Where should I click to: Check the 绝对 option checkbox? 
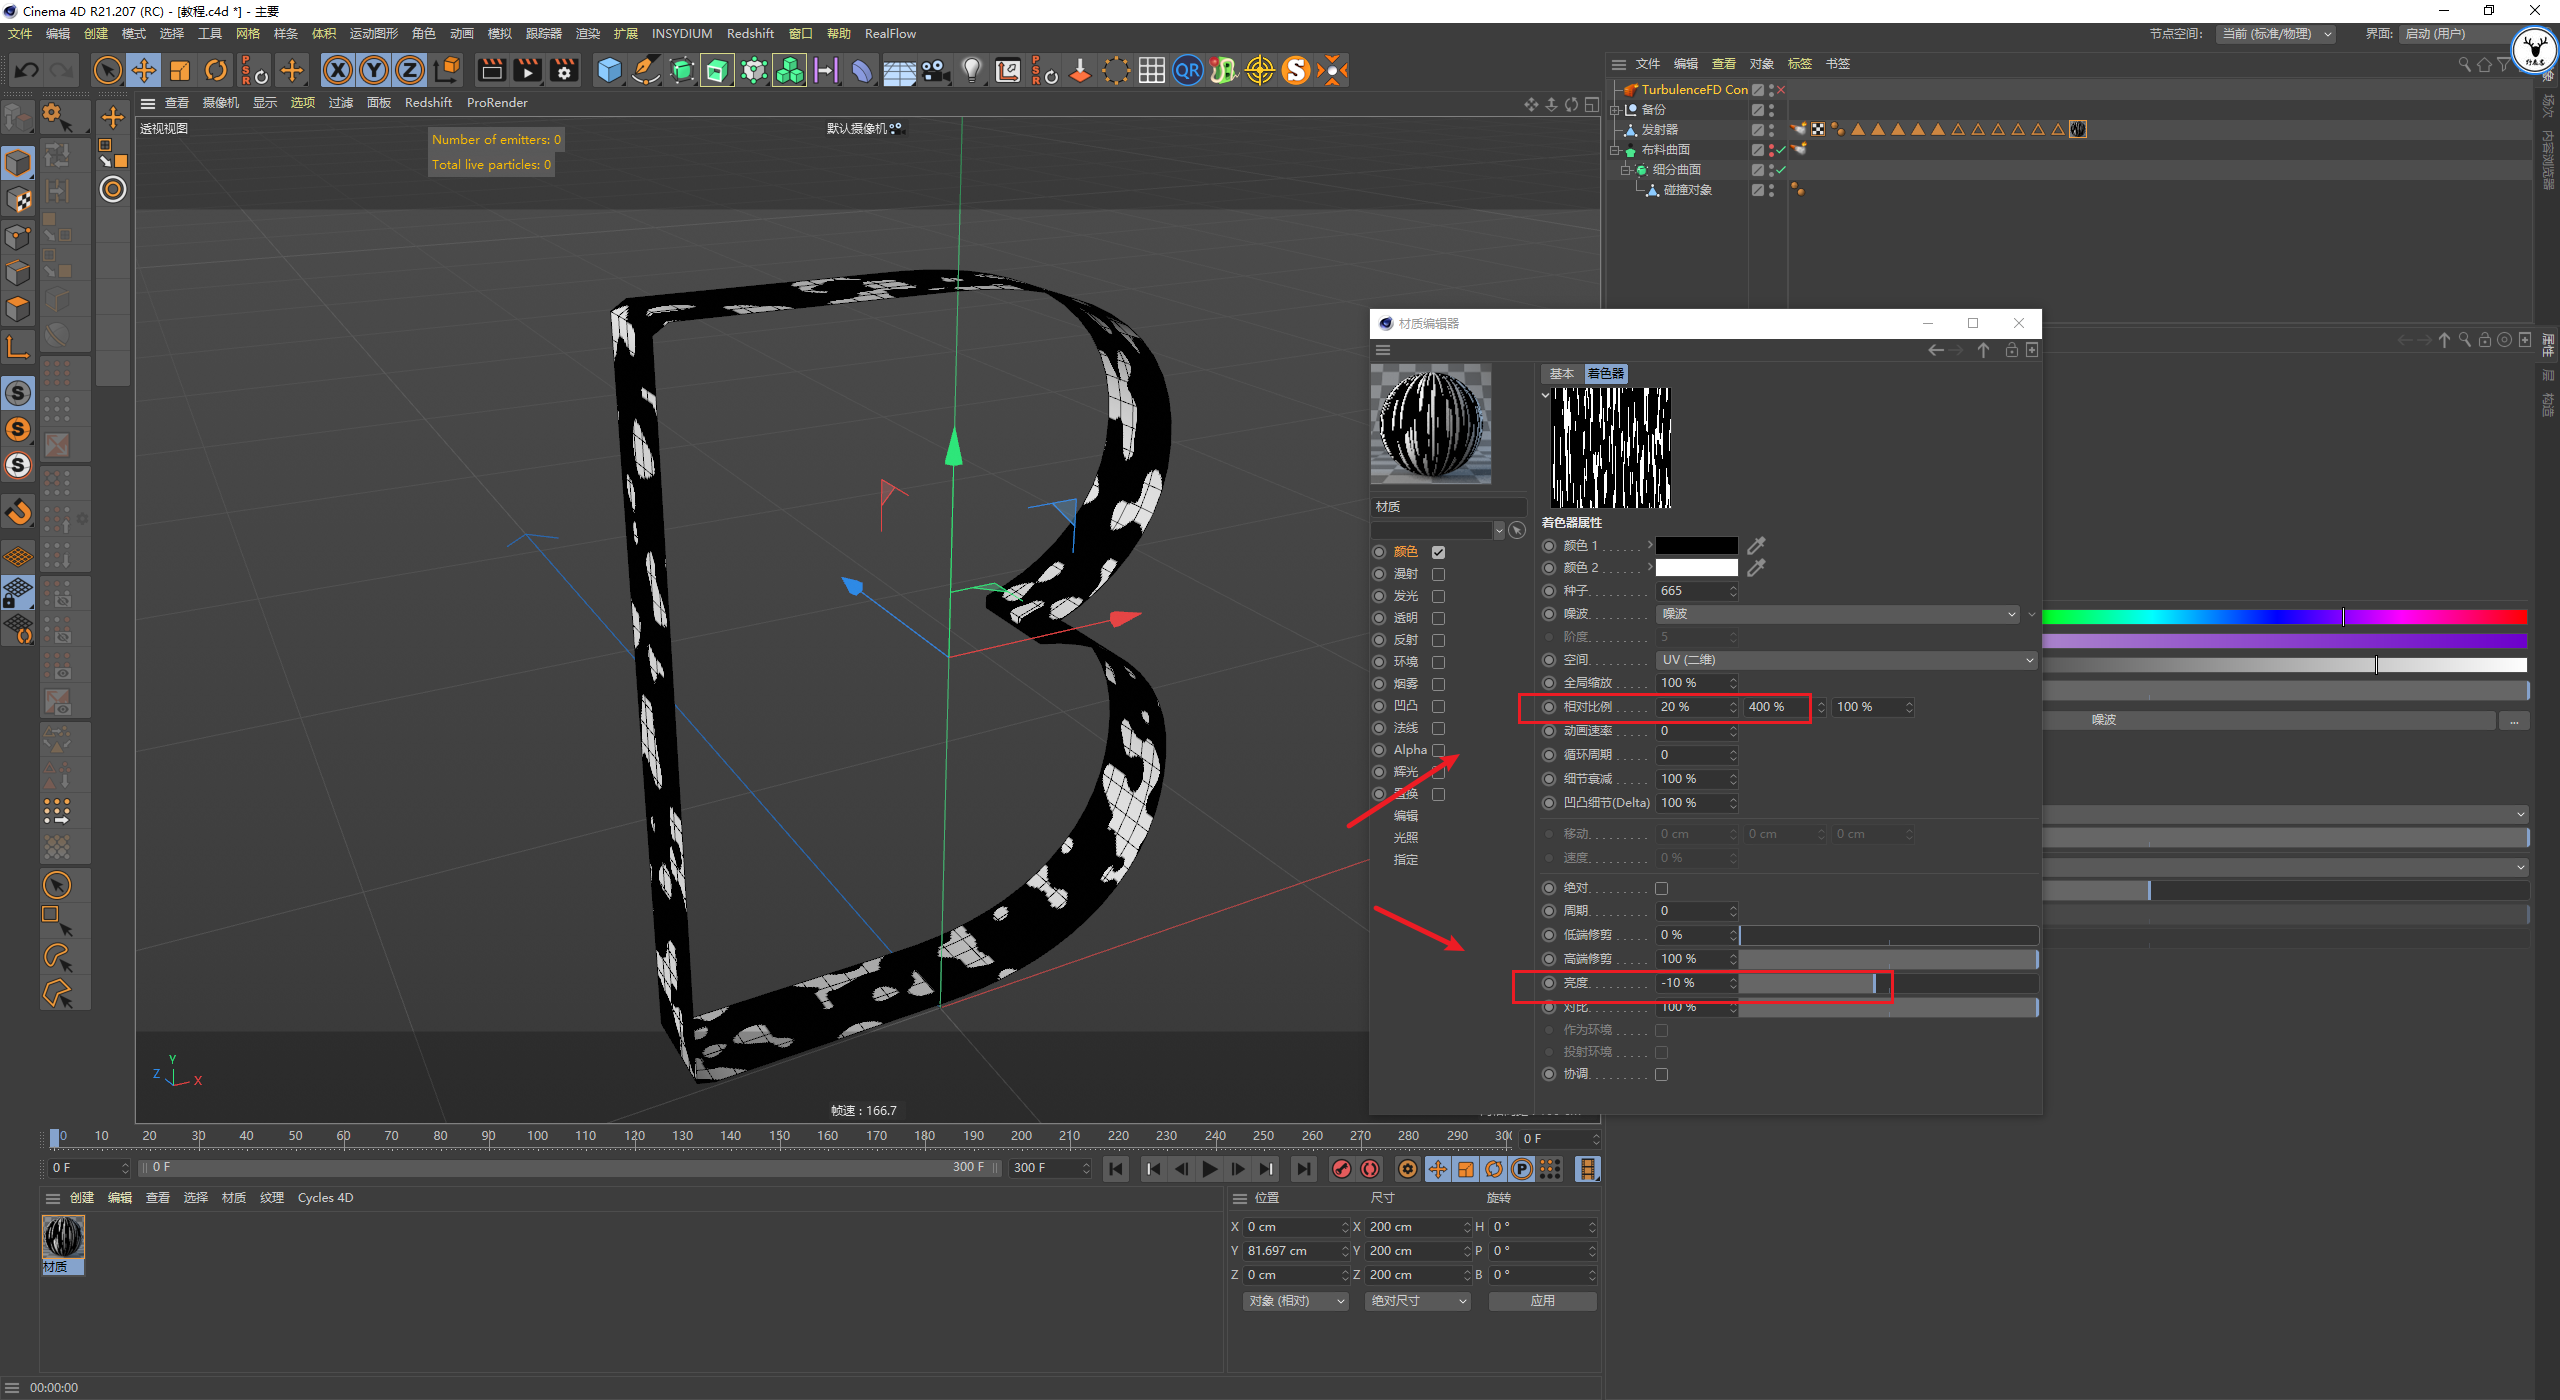[1661, 888]
